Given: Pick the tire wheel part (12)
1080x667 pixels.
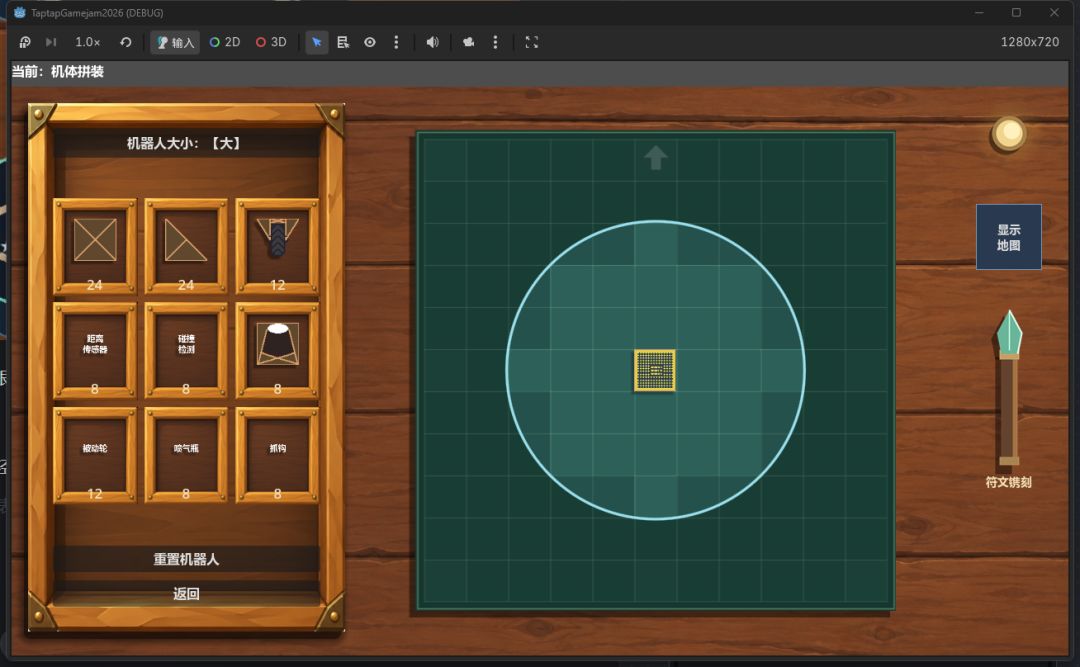Looking at the screenshot, I should [277, 246].
